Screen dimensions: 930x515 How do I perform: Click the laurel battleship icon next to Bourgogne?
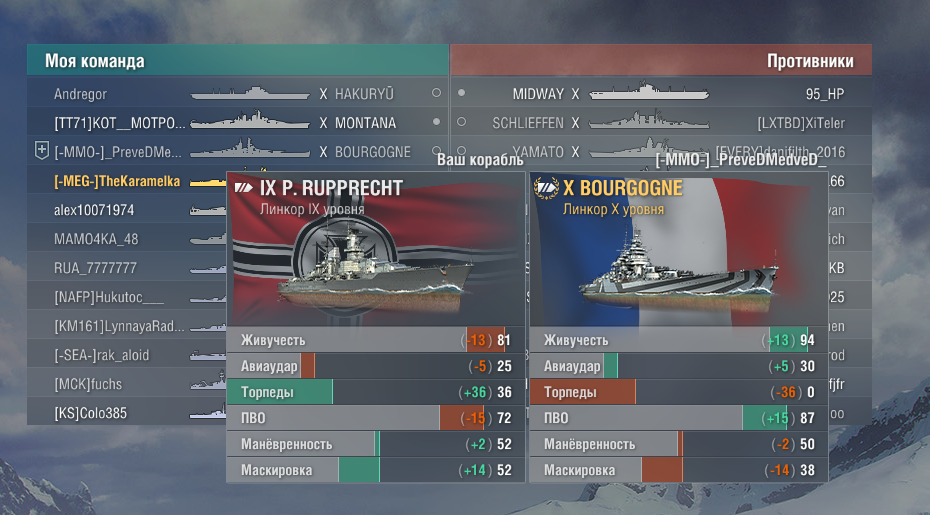pos(546,188)
